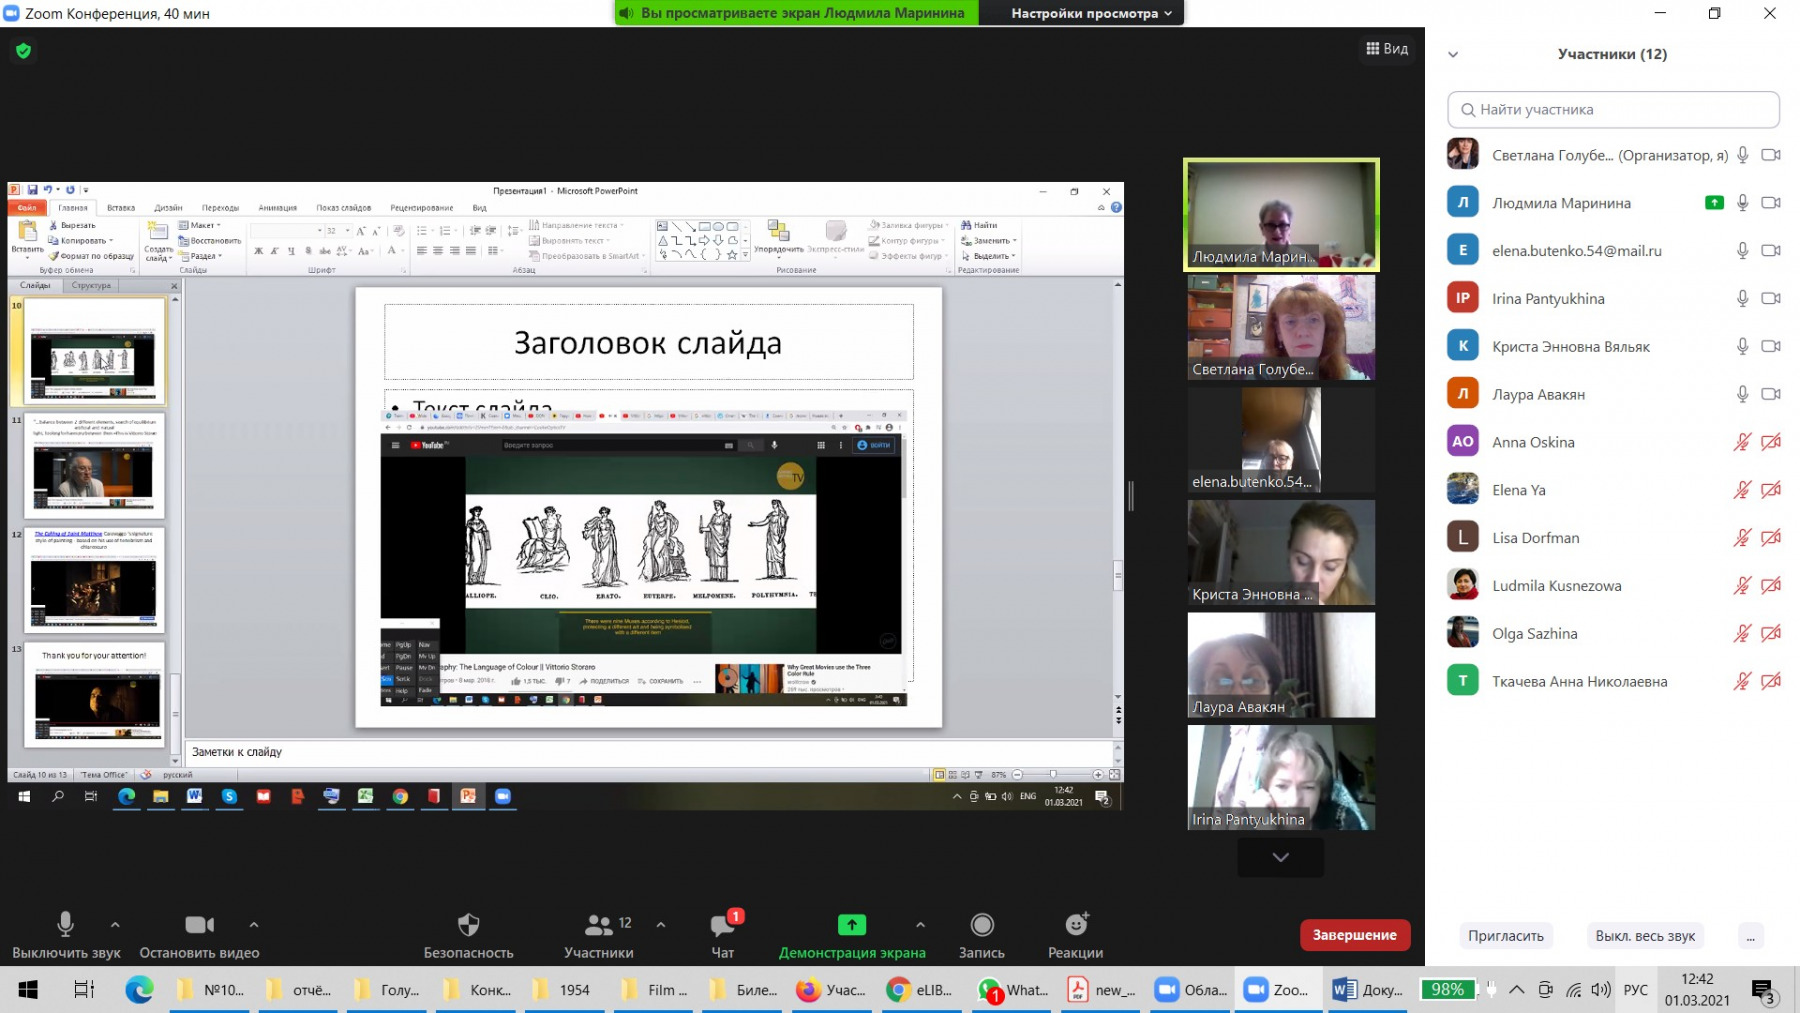Click the red Завершение end button

pos(1354,935)
